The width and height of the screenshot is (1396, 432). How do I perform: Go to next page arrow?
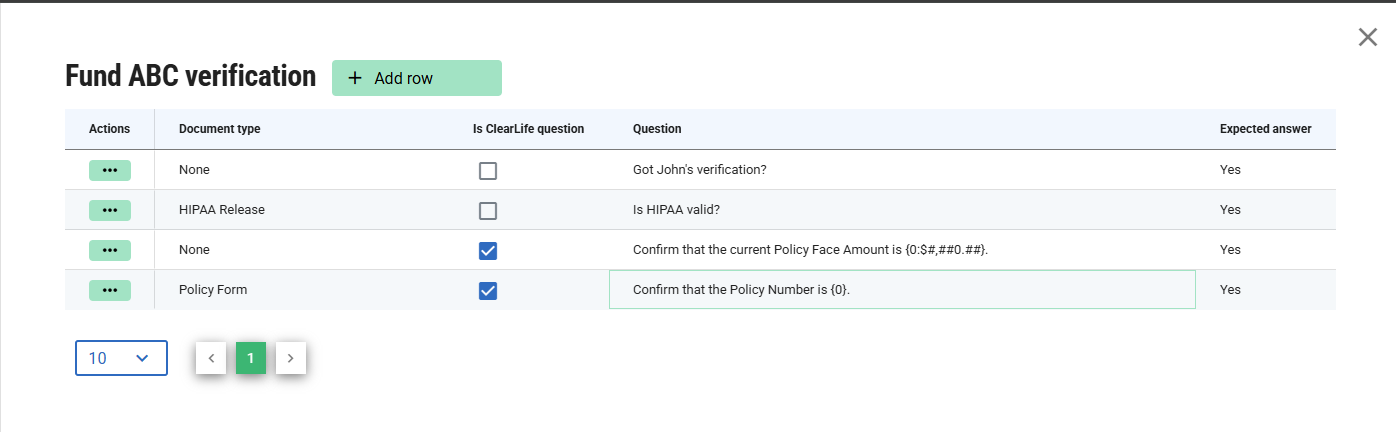pos(291,358)
